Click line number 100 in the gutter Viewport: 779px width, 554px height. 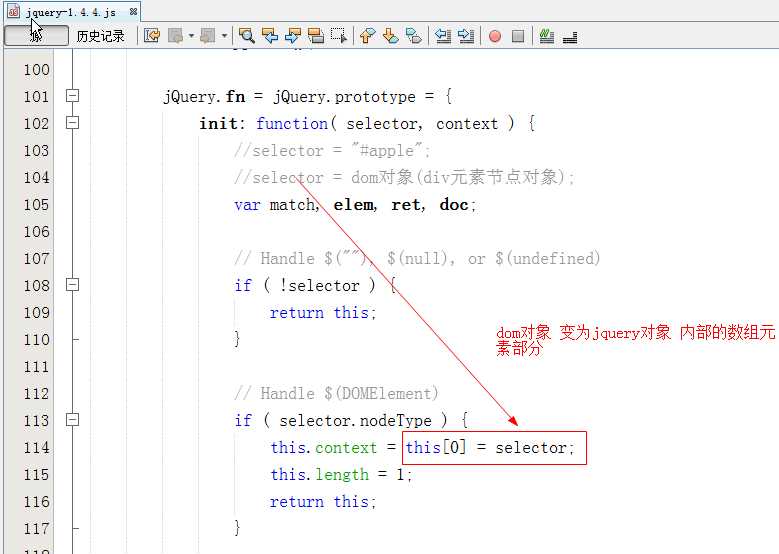point(36,70)
